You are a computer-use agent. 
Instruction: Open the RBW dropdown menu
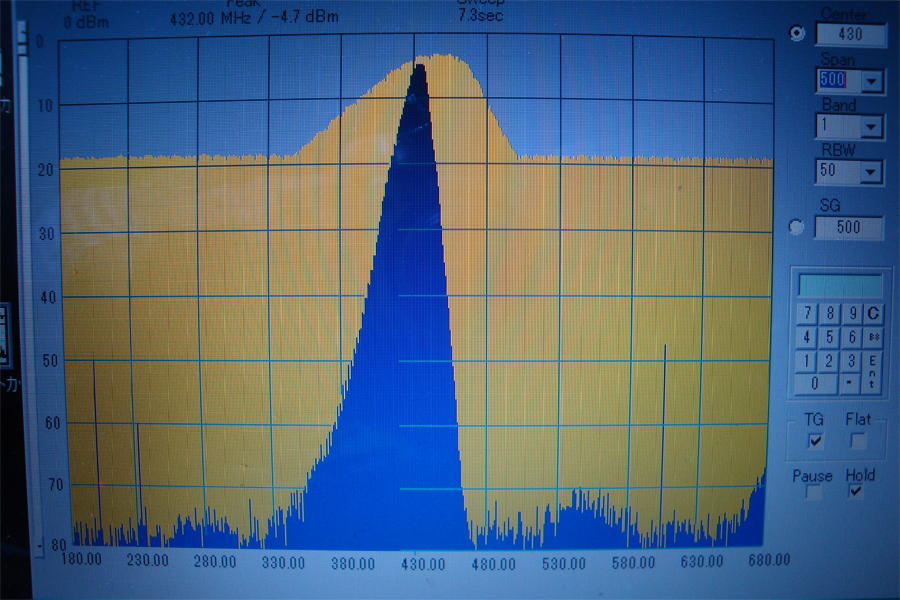point(871,173)
